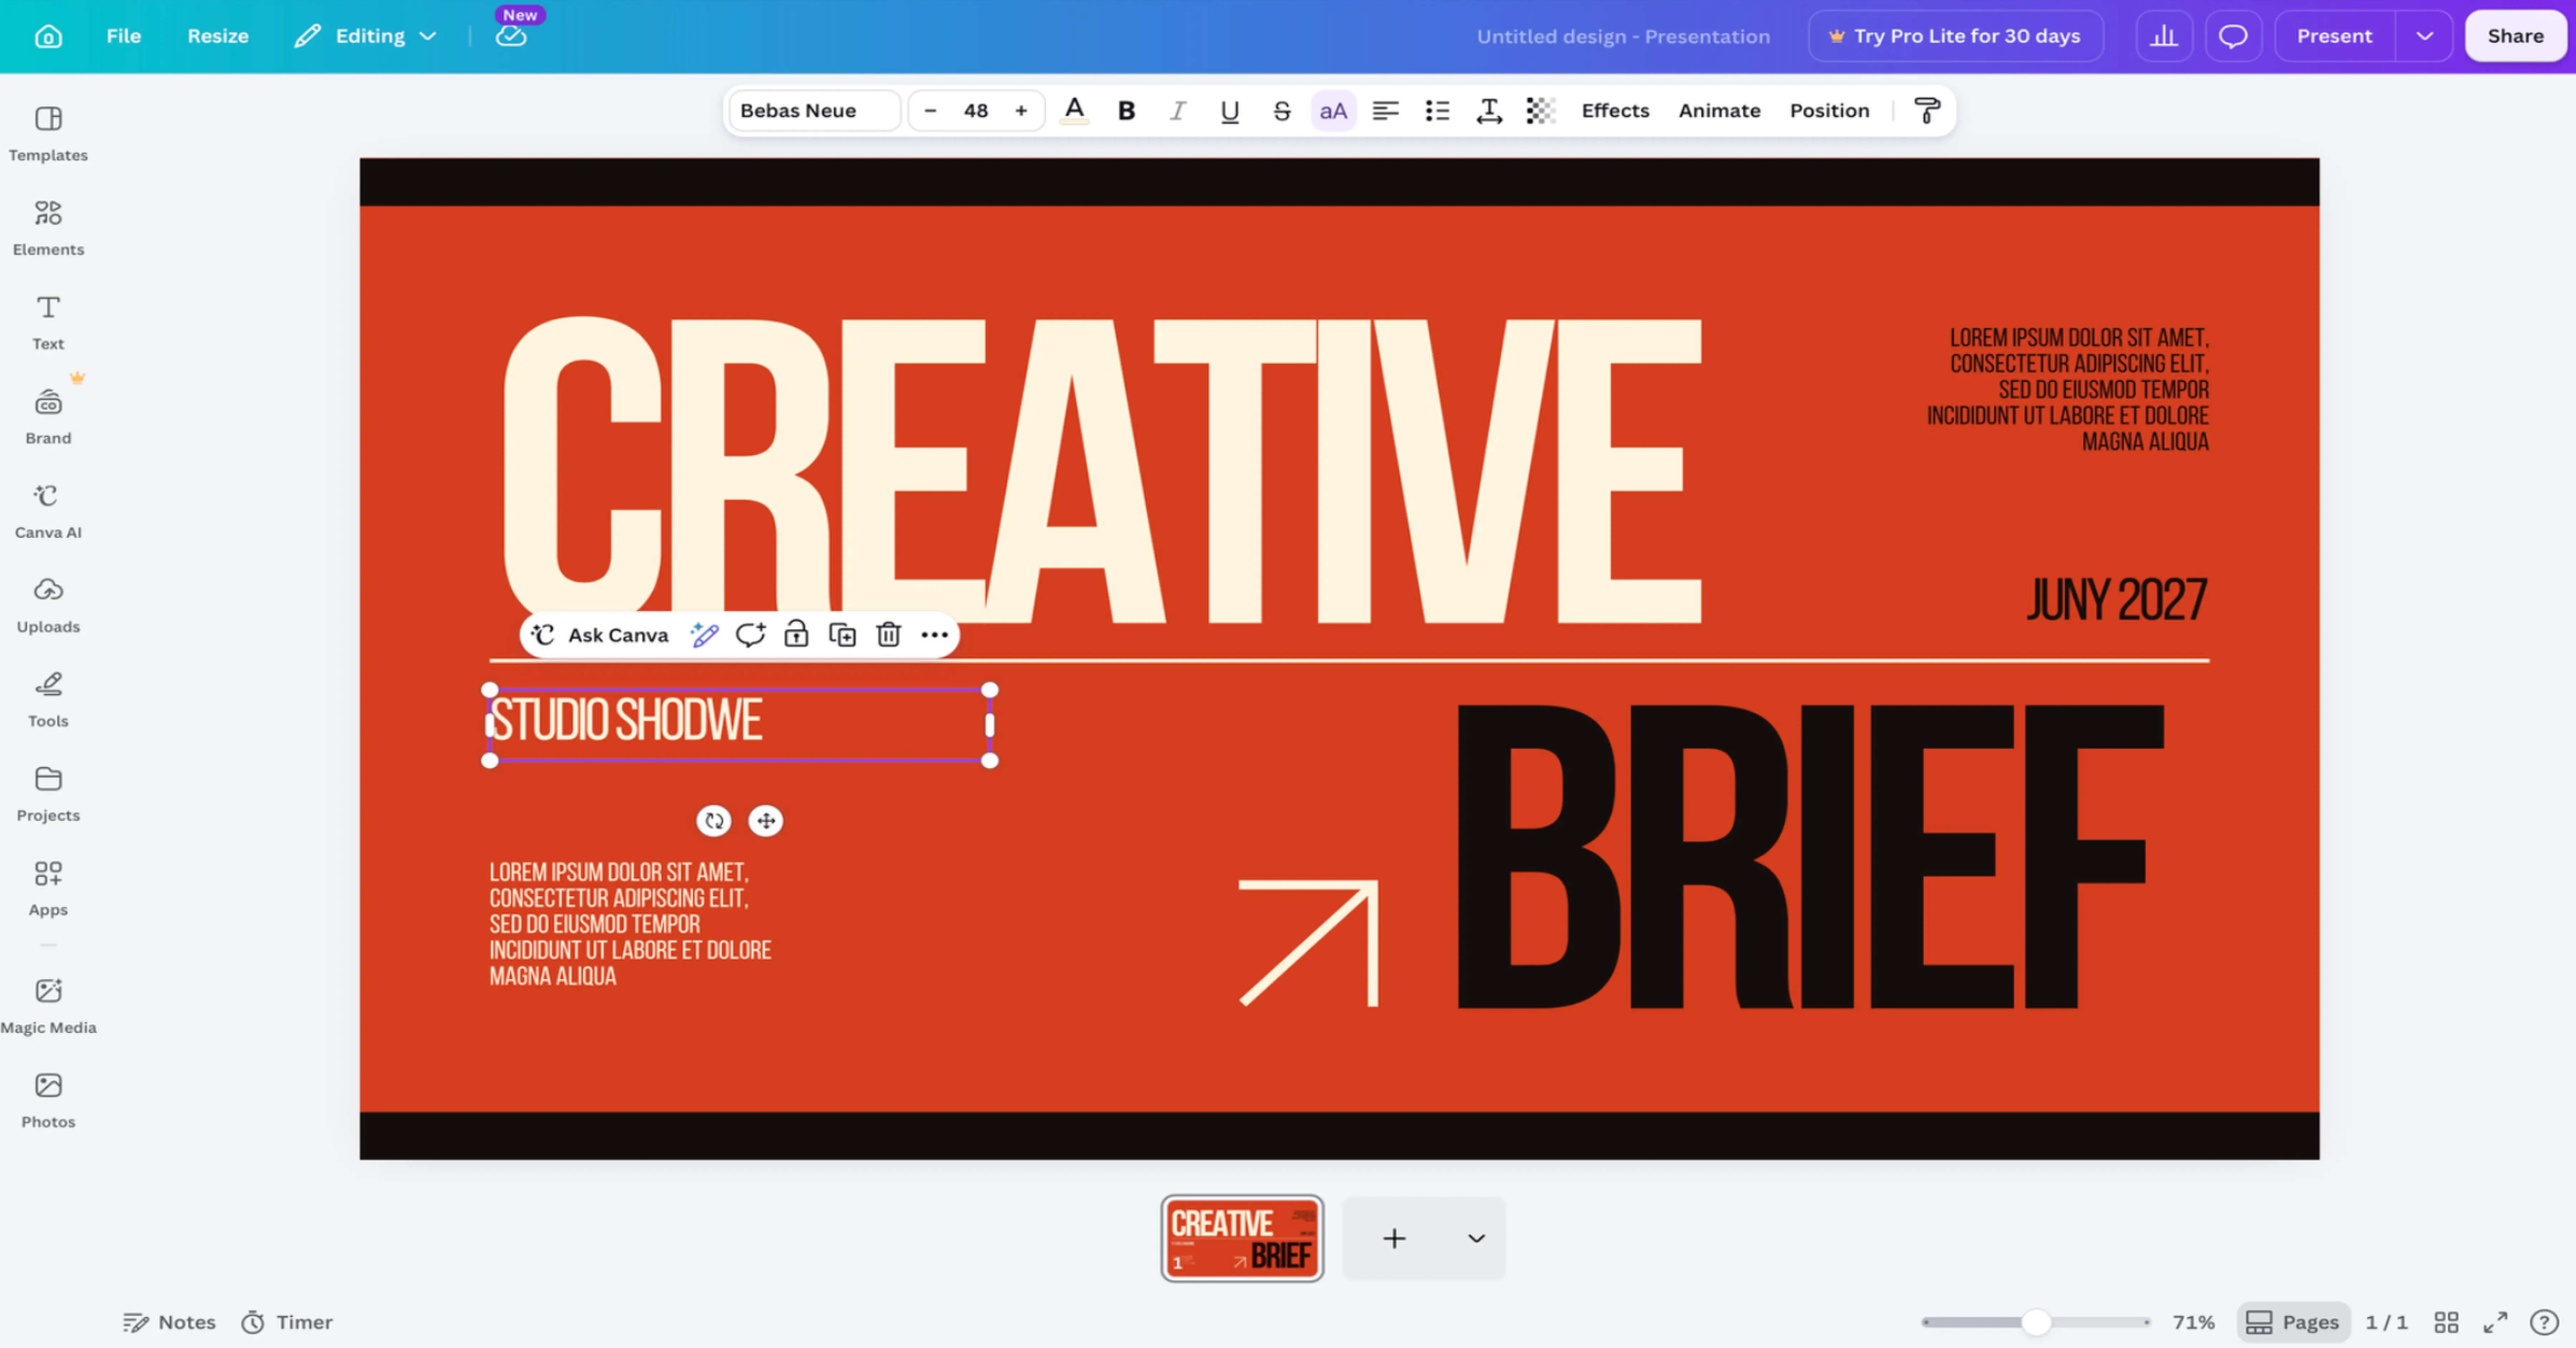Viewport: 2576px width, 1348px height.
Task: Lock the selected text element
Action: [796, 635]
